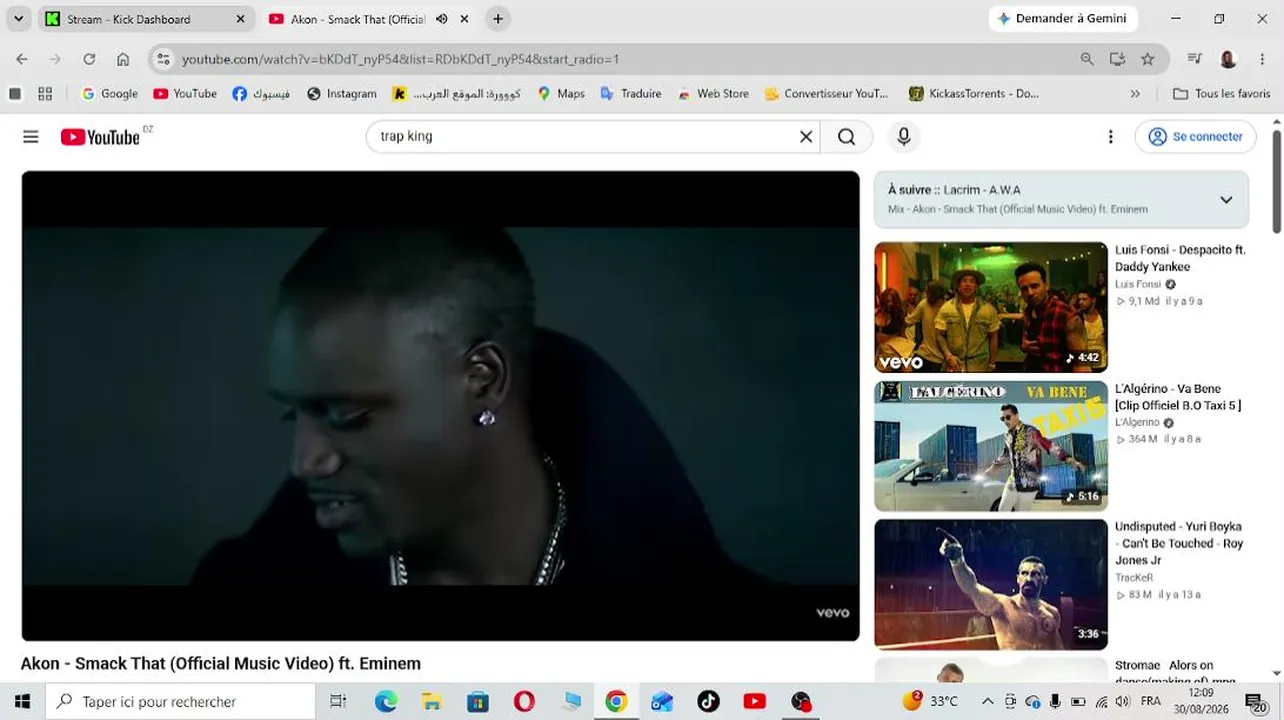The image size is (1284, 720).
Task: Mute the Akon tab via speaker icon
Action: [441, 19]
